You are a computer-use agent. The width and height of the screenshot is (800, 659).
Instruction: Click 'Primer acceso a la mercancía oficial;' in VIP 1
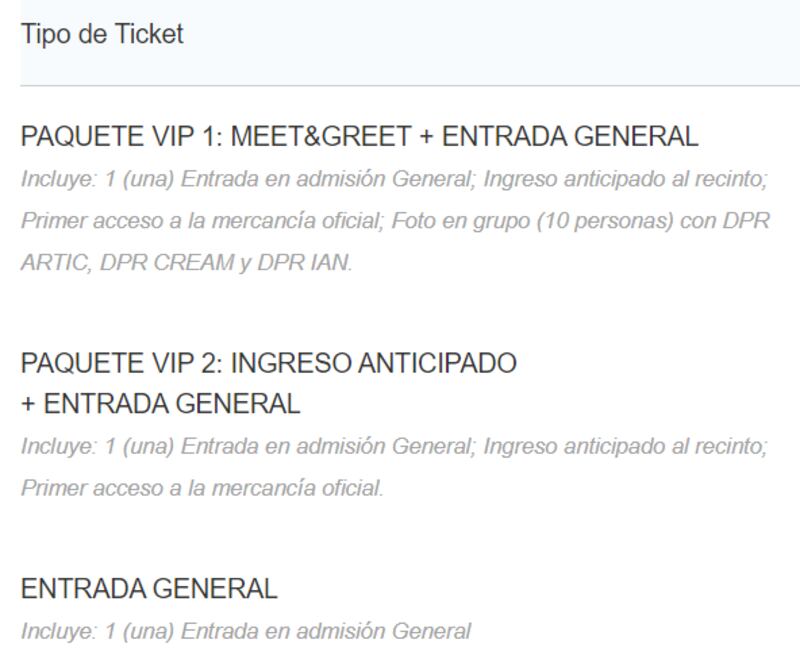203,221
